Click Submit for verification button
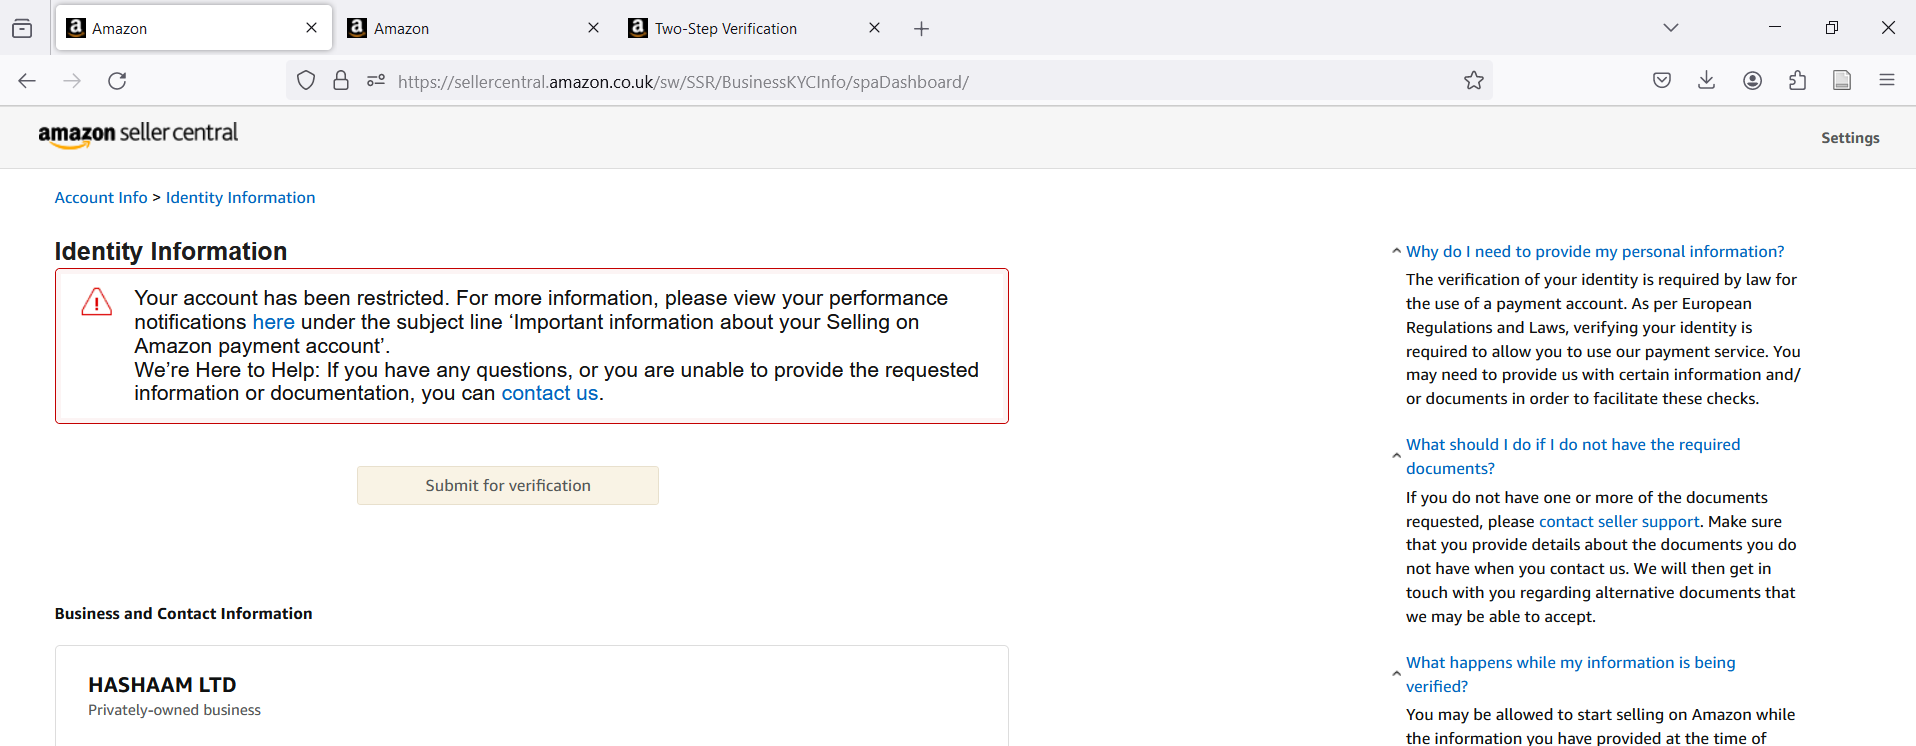 click(508, 486)
